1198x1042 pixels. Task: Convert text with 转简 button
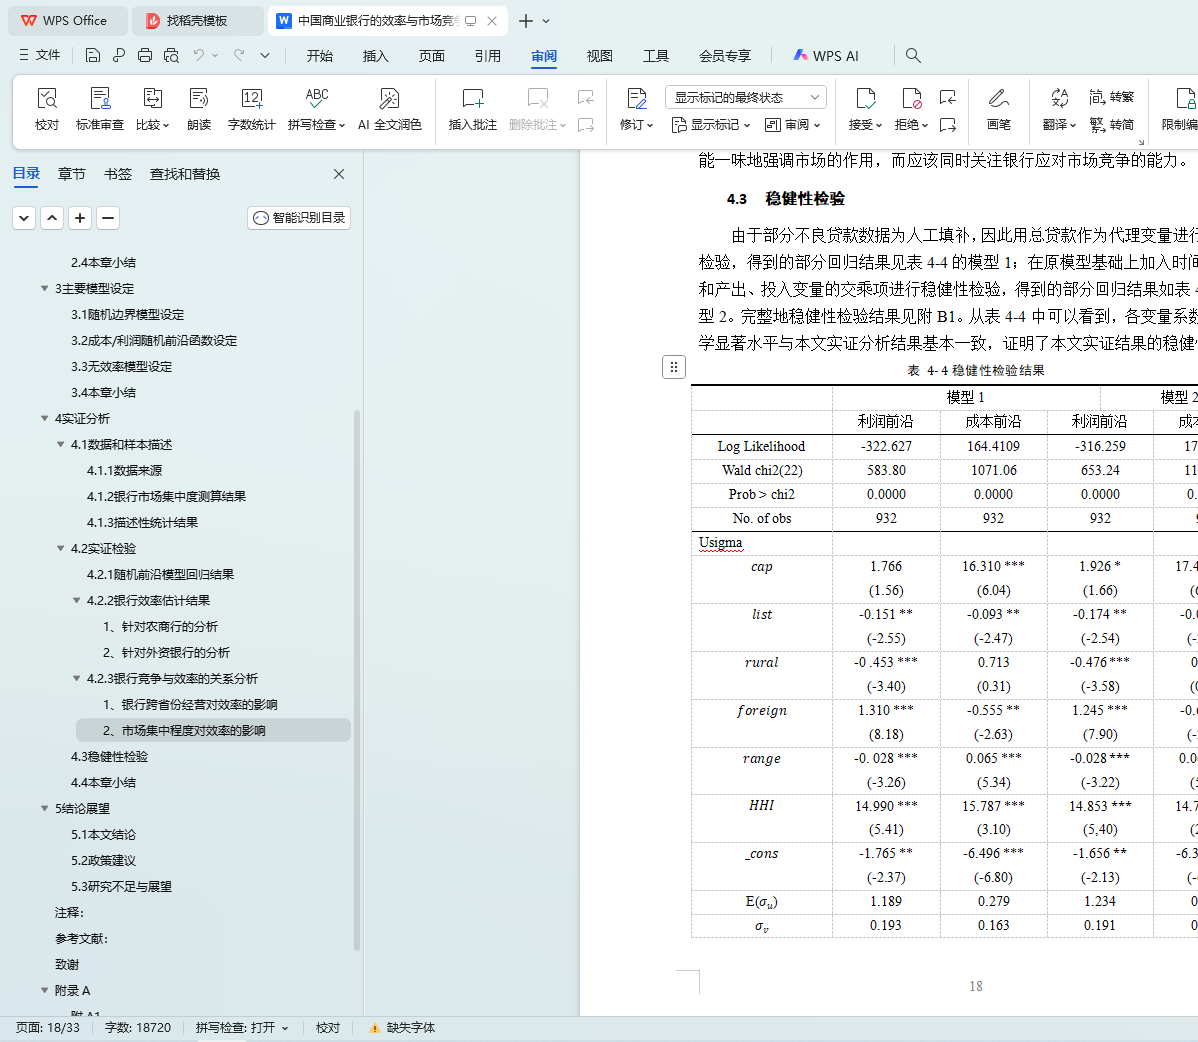point(1112,125)
